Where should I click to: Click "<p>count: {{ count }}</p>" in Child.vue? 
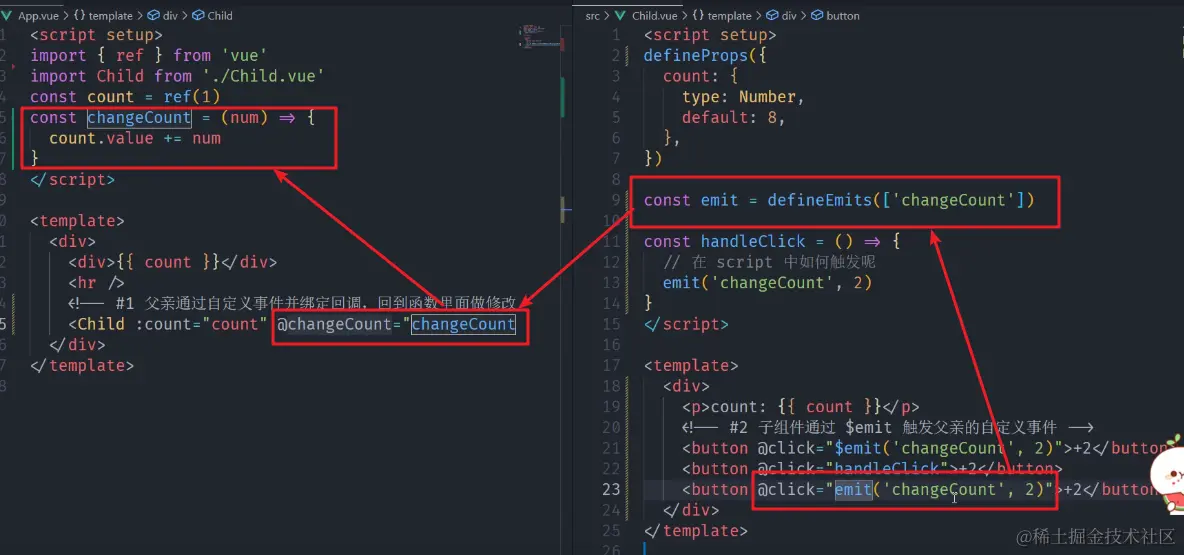coord(800,406)
